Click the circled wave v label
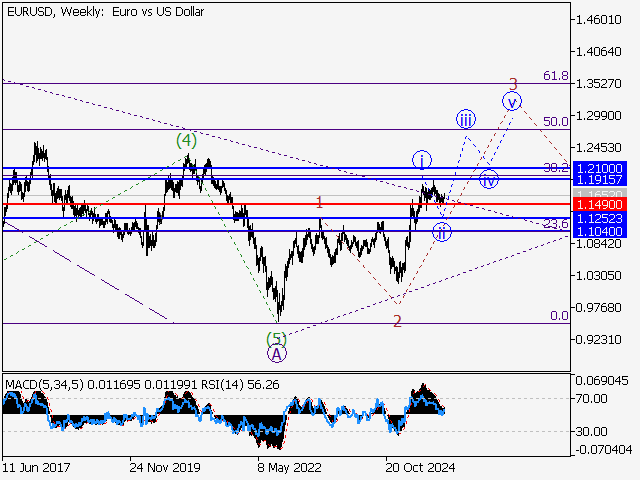Viewport: 640px width, 480px height. pyautogui.click(x=512, y=101)
